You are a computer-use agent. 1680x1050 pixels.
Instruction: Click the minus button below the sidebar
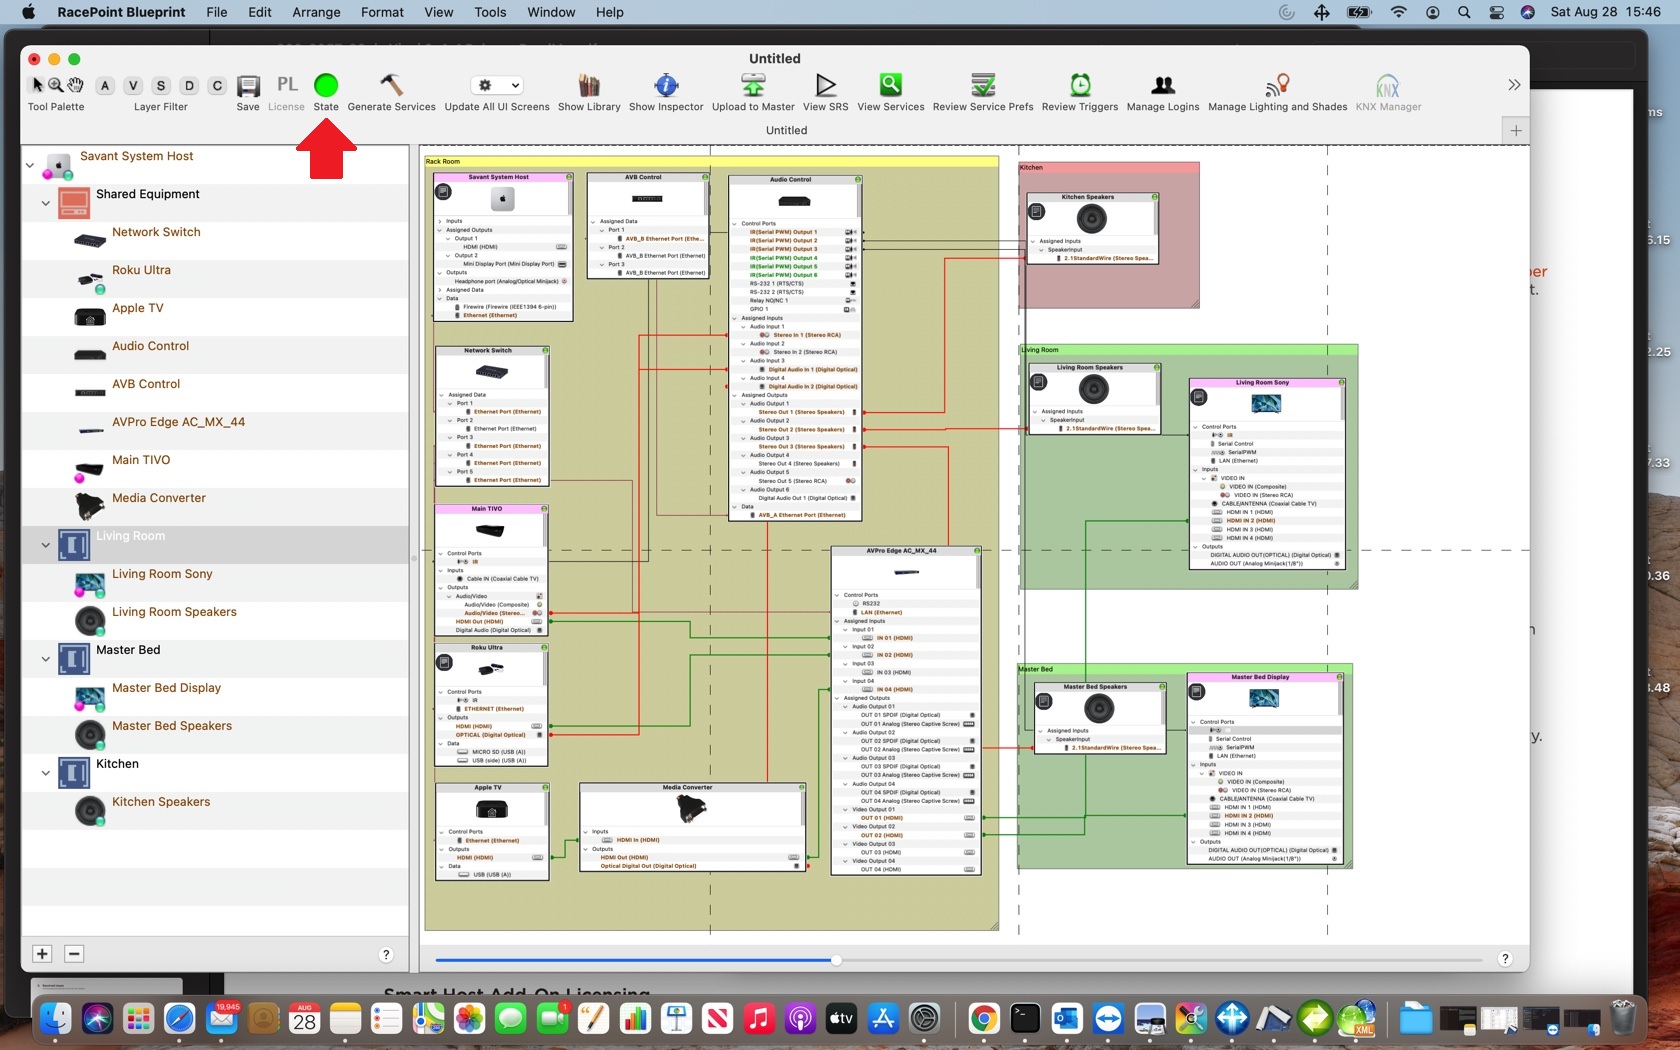point(74,954)
